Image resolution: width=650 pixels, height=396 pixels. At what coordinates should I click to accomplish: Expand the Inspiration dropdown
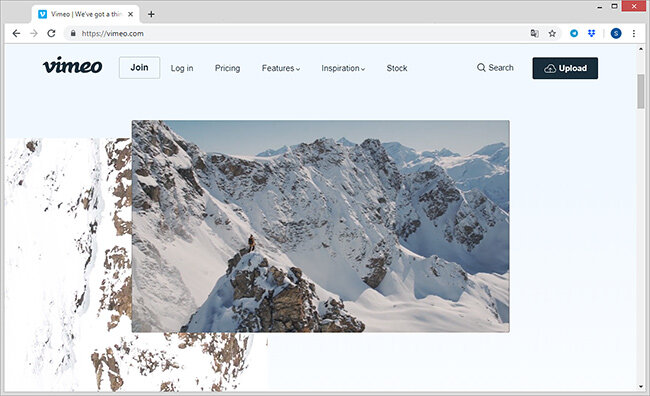point(343,68)
